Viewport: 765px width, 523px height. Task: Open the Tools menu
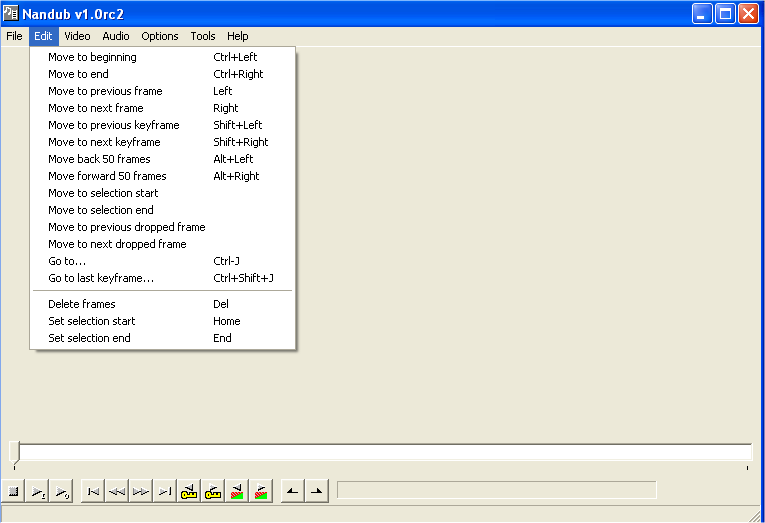(x=202, y=36)
